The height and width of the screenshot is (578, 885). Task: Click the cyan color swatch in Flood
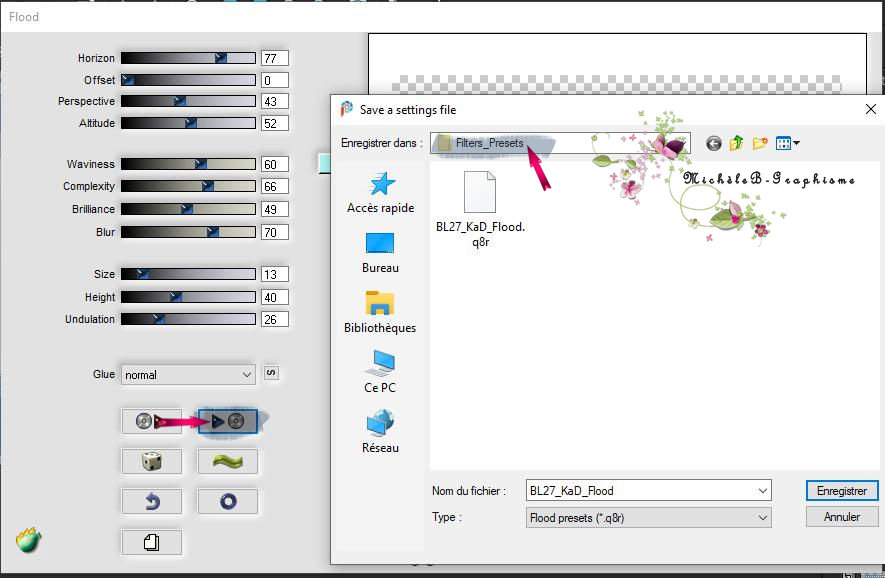[325, 163]
